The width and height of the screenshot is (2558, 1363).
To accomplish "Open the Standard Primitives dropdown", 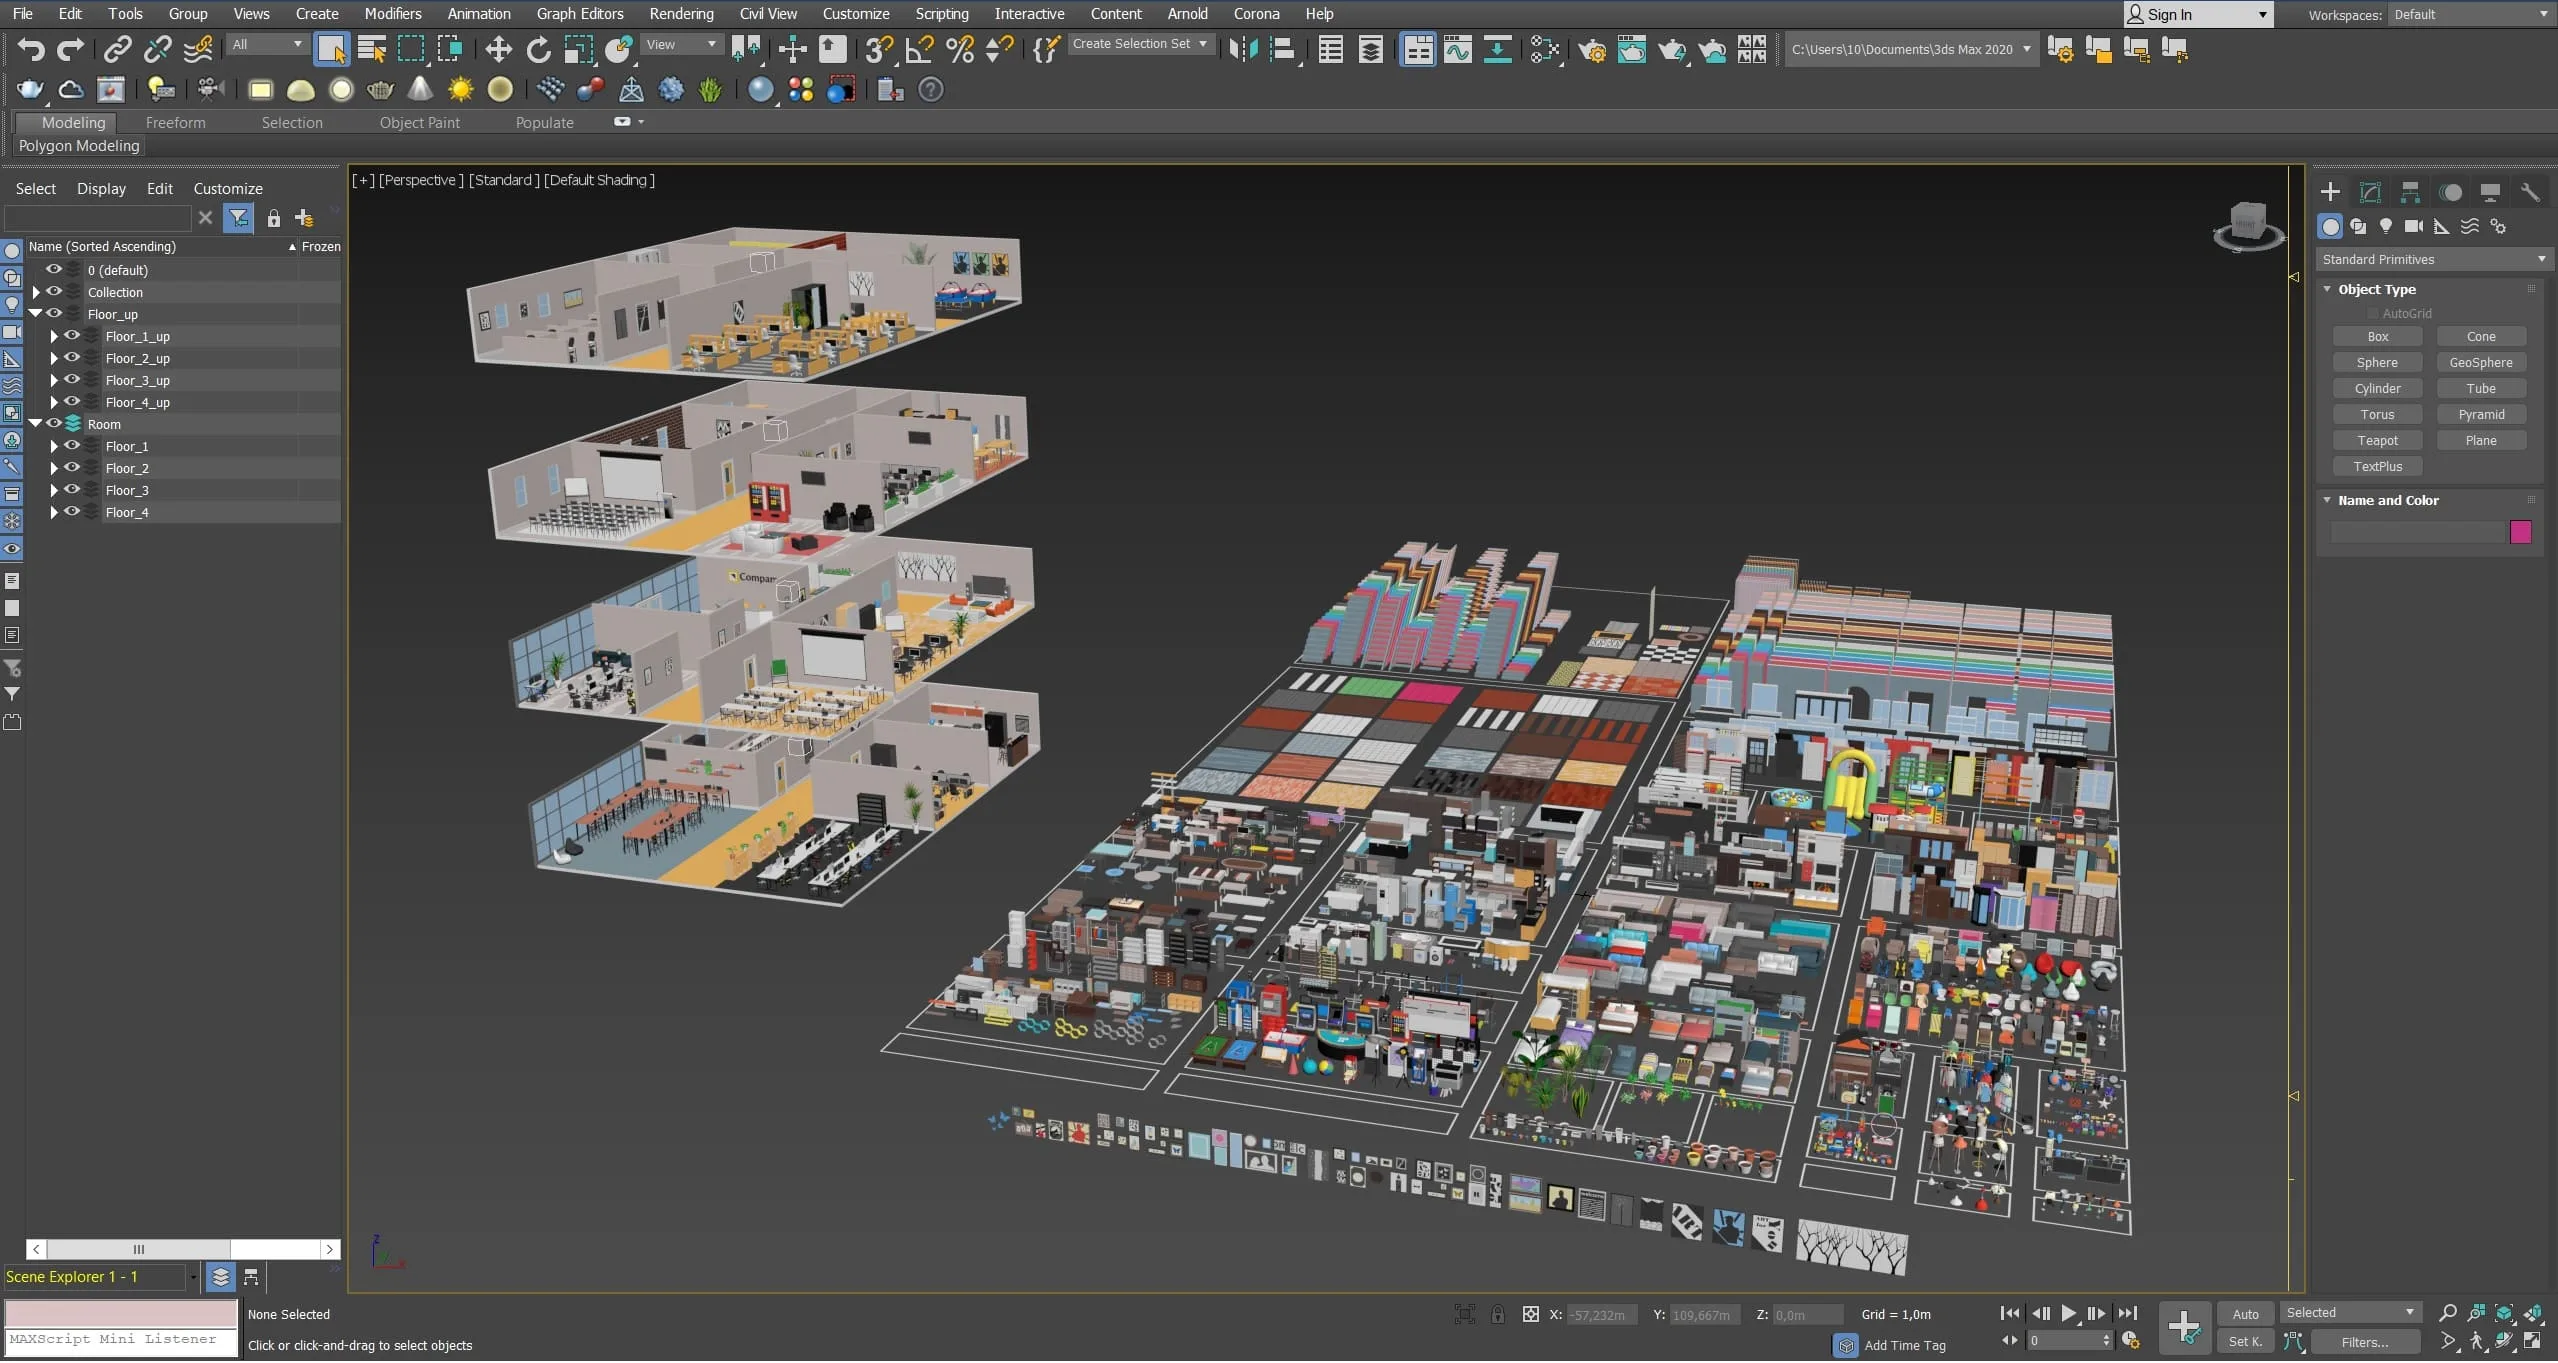I will [x=2432, y=259].
